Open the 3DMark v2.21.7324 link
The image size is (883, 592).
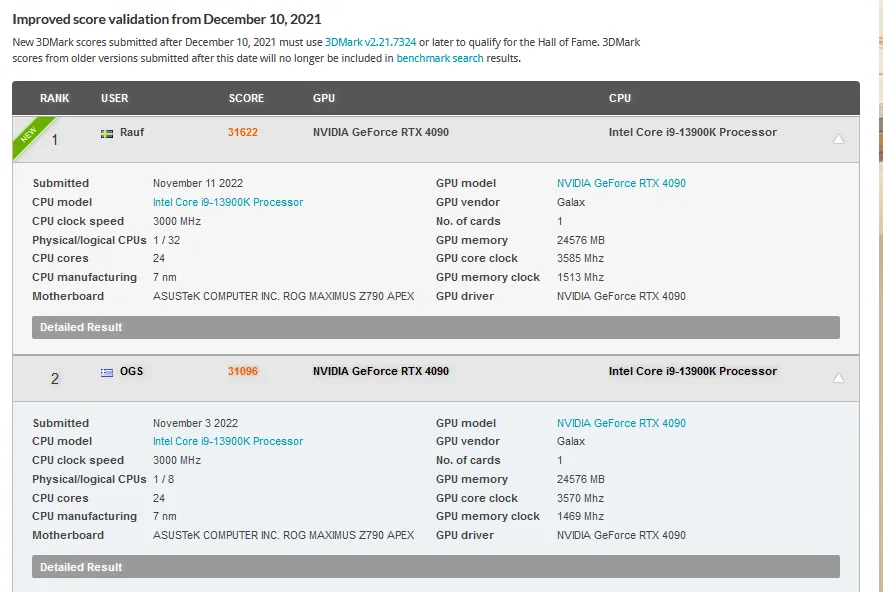pyautogui.click(x=371, y=42)
